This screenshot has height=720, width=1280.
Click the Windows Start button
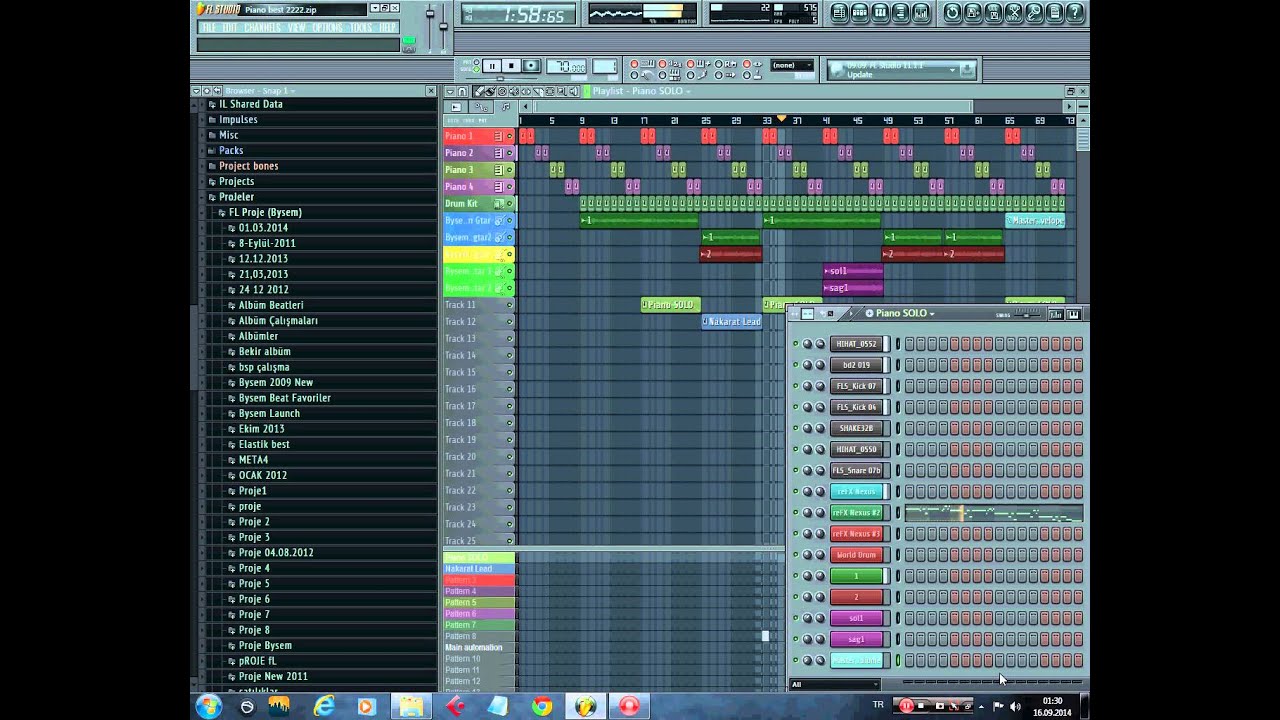pyautogui.click(x=208, y=706)
